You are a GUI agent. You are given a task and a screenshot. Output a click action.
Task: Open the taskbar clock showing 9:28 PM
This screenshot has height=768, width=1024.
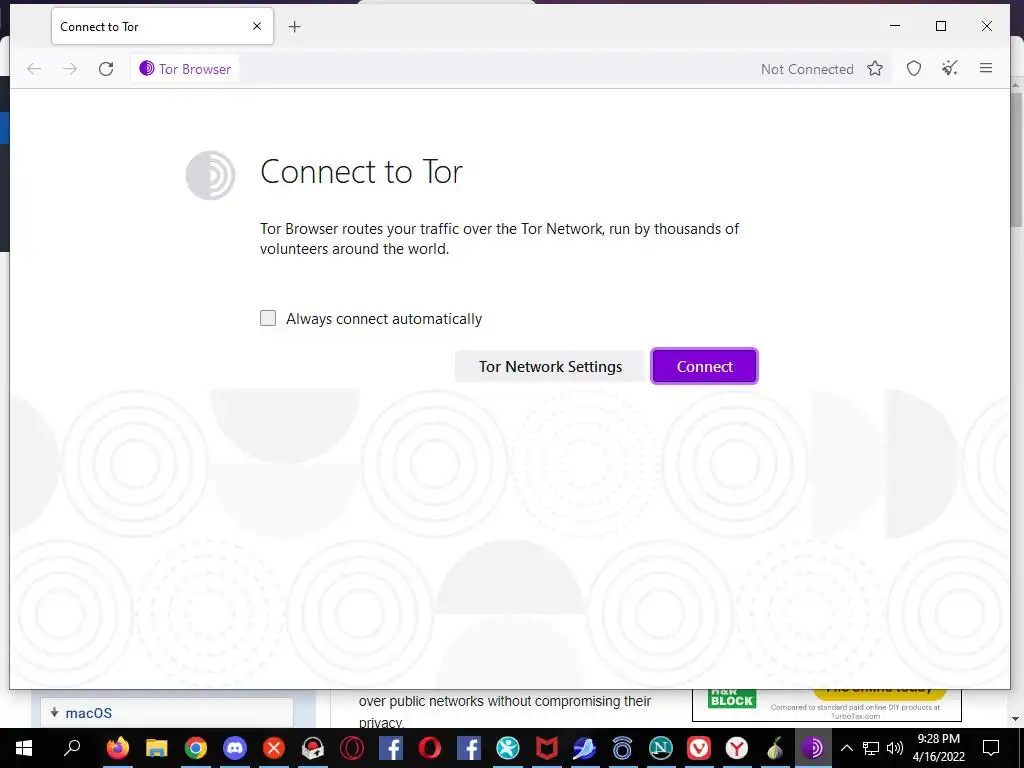point(938,748)
